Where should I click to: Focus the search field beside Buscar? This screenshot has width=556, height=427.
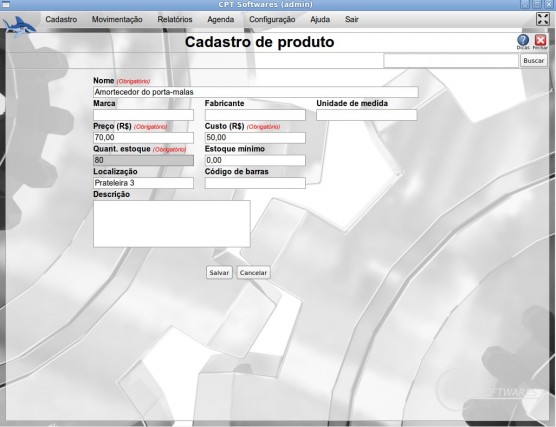(x=451, y=61)
